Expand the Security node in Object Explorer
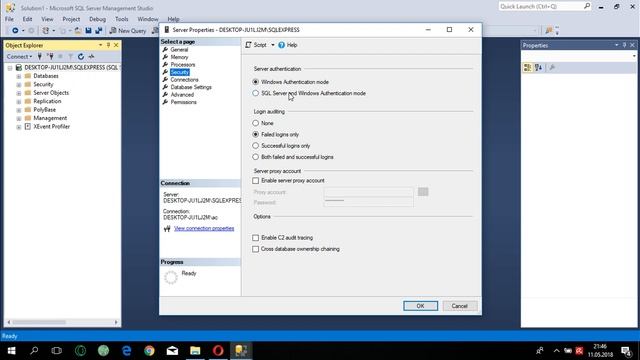Viewport: 640px width, 360px height. pyautogui.click(x=19, y=84)
